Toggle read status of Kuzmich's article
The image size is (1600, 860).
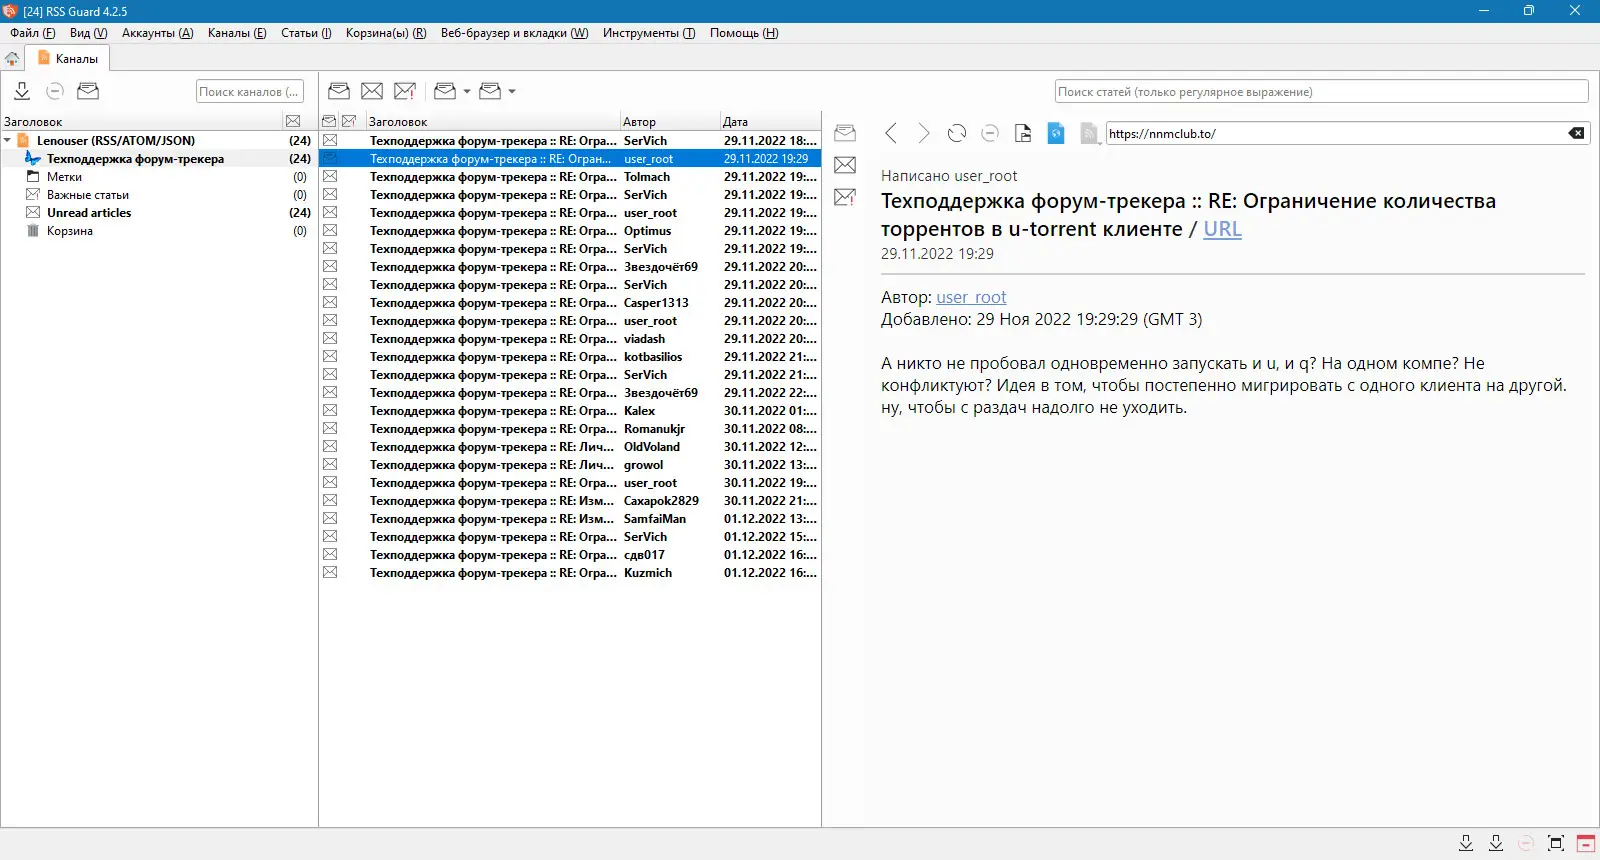(x=330, y=573)
